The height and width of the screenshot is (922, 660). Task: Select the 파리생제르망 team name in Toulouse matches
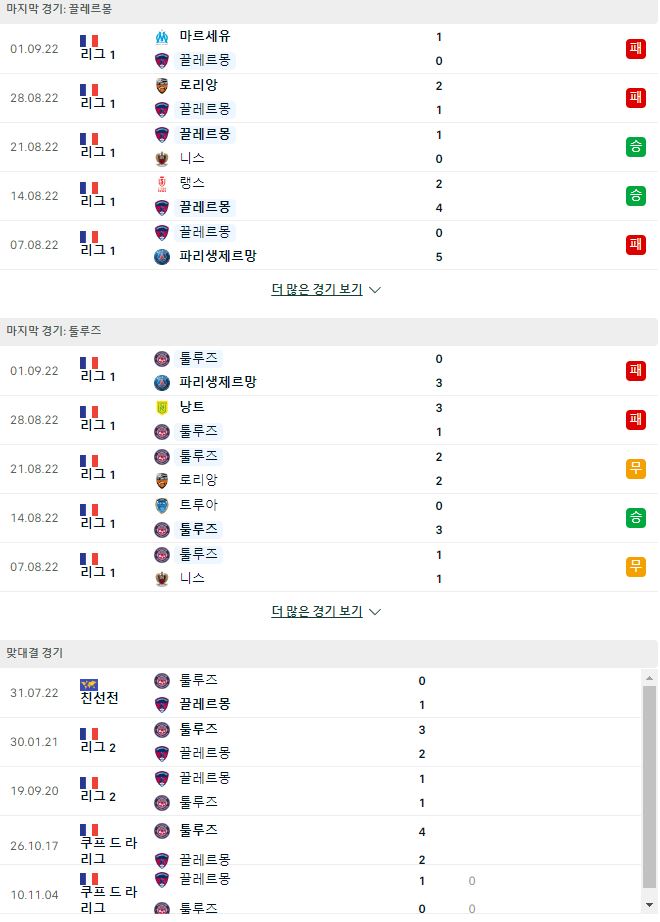click(218, 382)
